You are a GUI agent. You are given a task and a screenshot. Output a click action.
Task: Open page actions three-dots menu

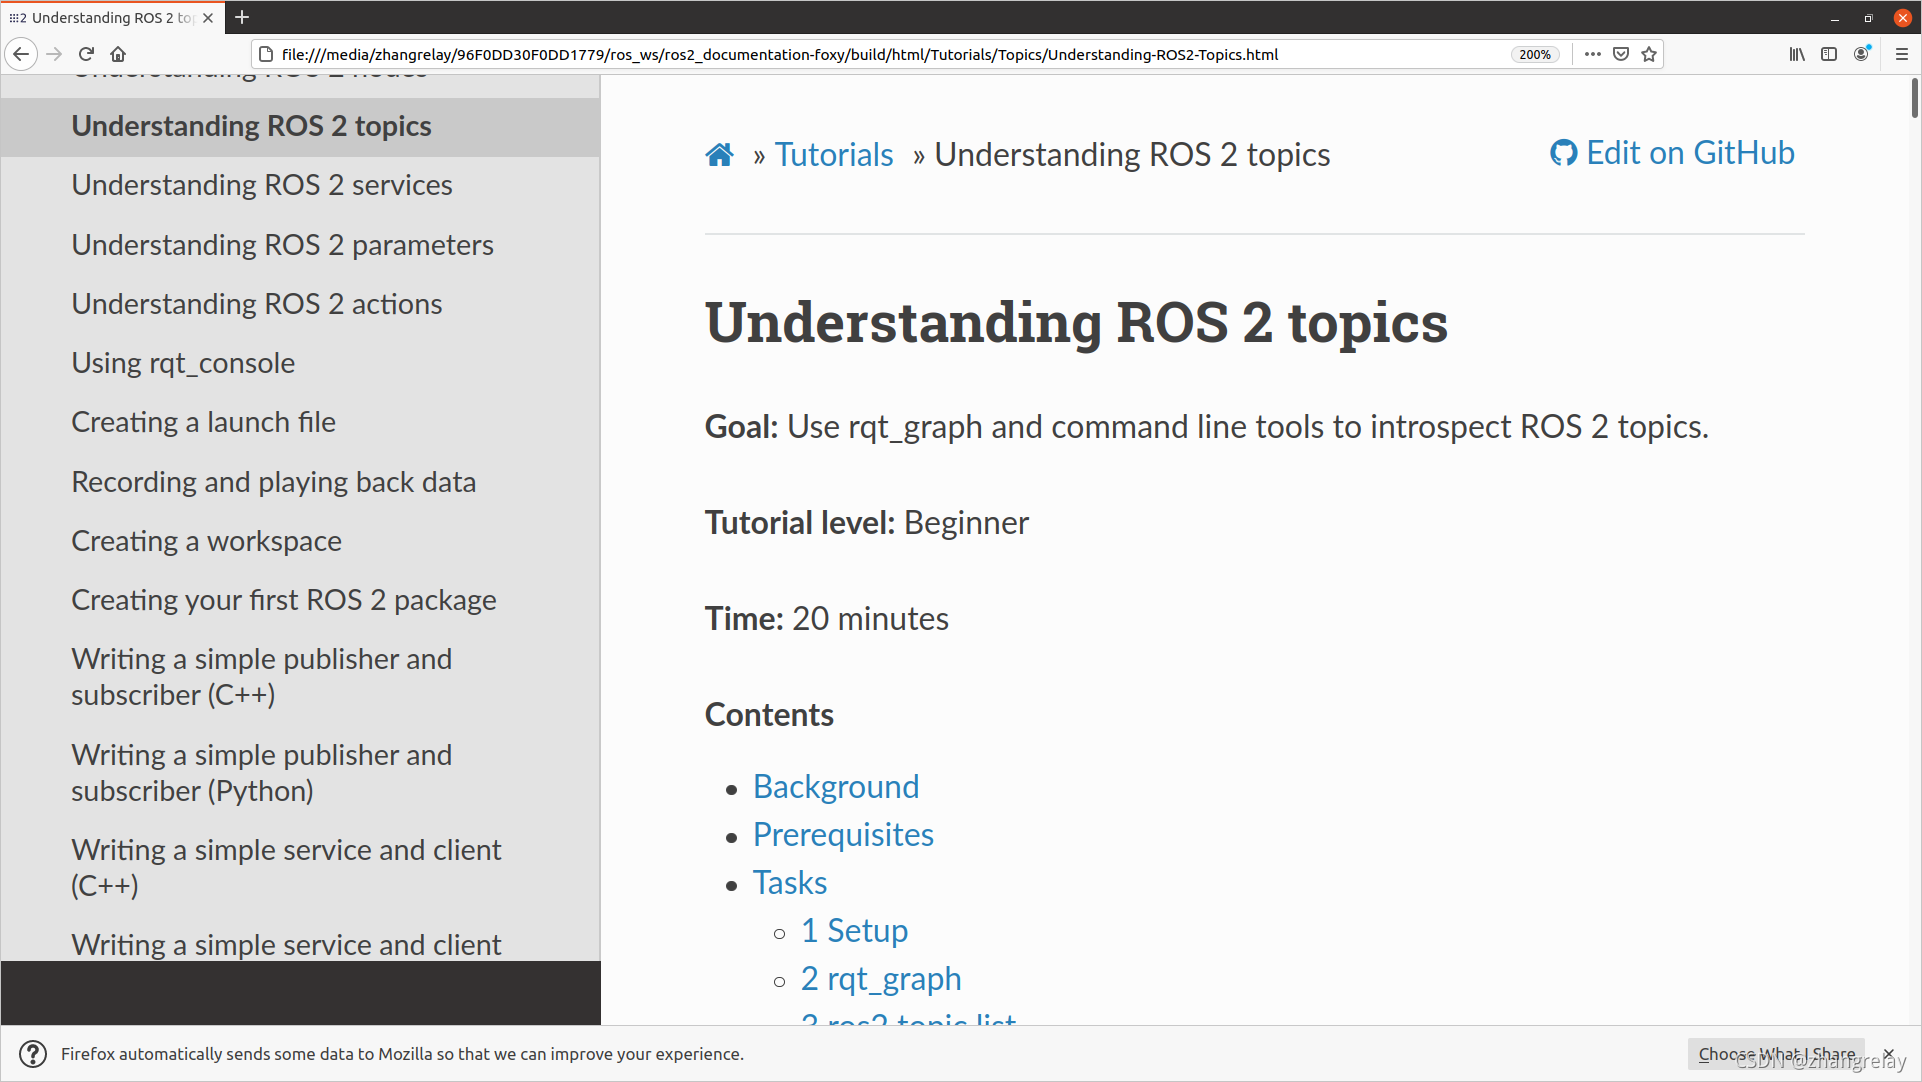(x=1593, y=54)
